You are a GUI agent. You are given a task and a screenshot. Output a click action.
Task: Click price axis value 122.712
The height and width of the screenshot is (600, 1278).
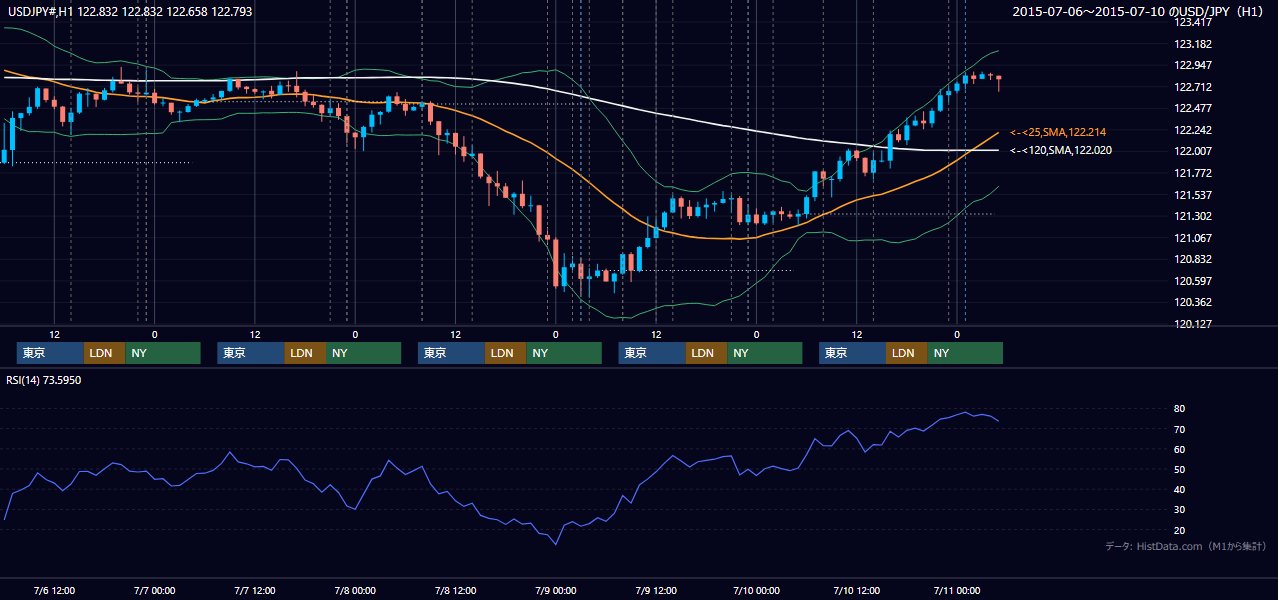click(1192, 87)
